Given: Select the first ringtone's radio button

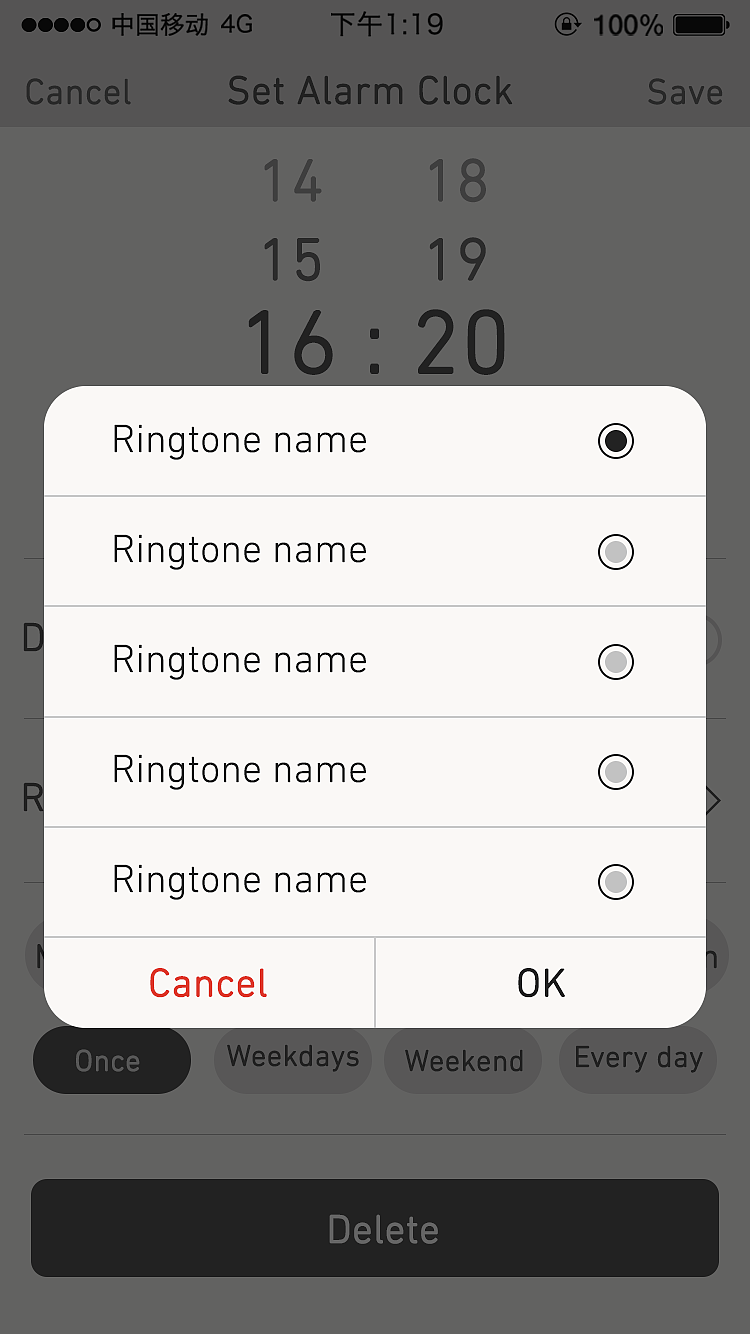Looking at the screenshot, I should tap(615, 441).
